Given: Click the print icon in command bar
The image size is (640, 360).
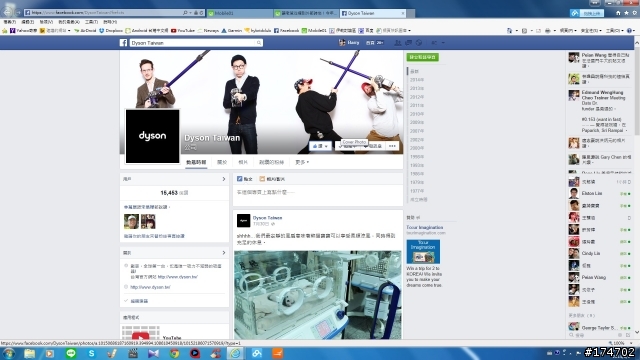Looking at the screenshot, I should tap(548, 31).
